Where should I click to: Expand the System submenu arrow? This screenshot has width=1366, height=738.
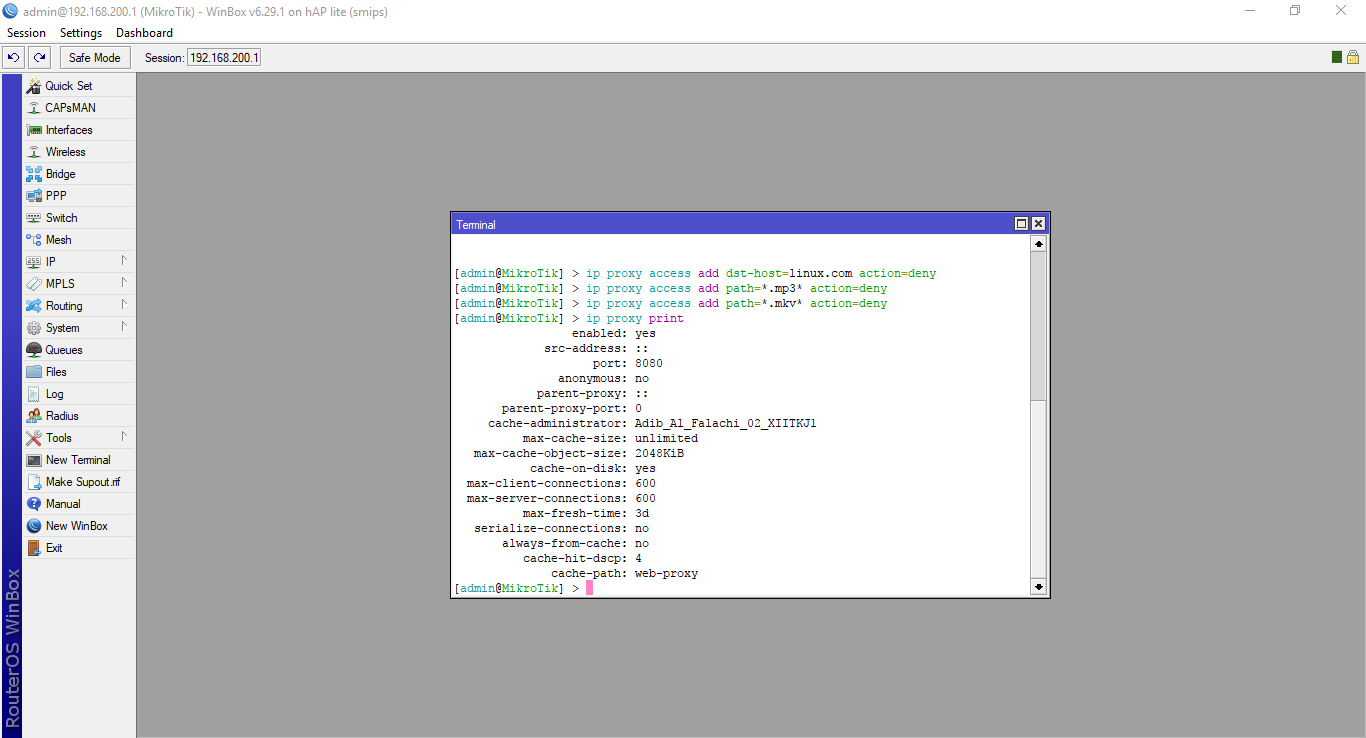[x=124, y=327]
